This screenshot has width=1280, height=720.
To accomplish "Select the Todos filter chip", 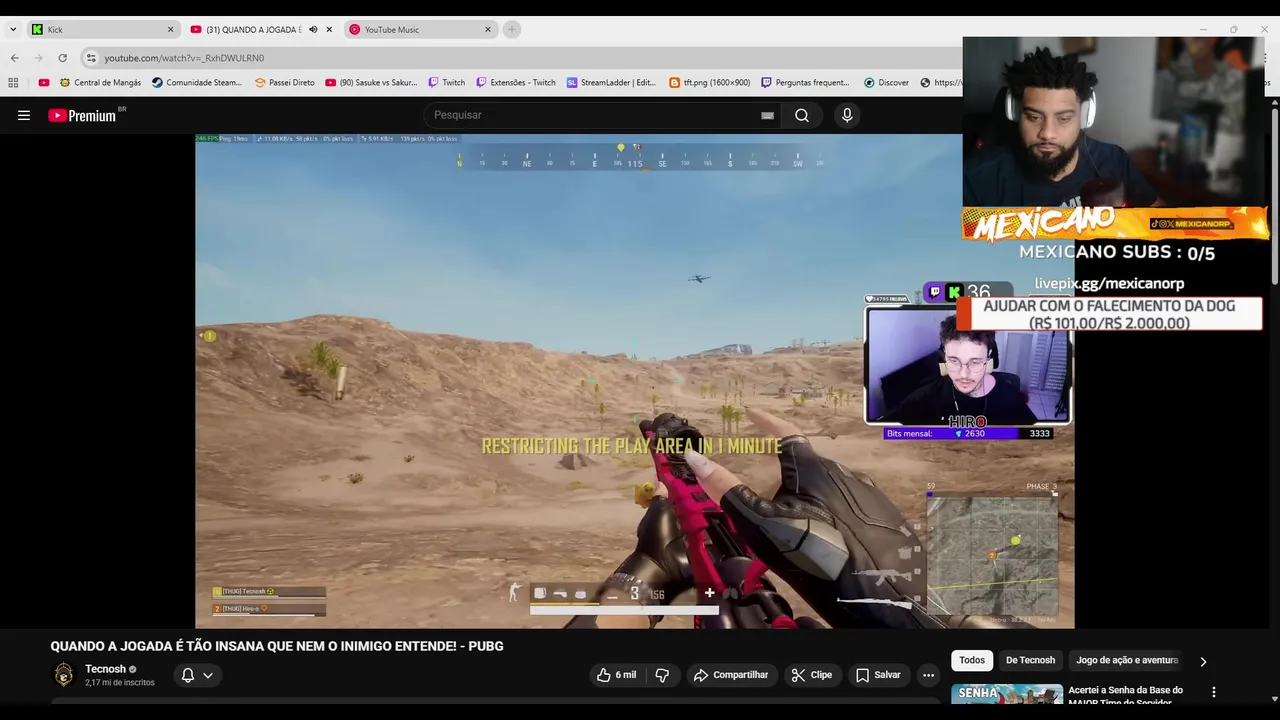I will 972,660.
